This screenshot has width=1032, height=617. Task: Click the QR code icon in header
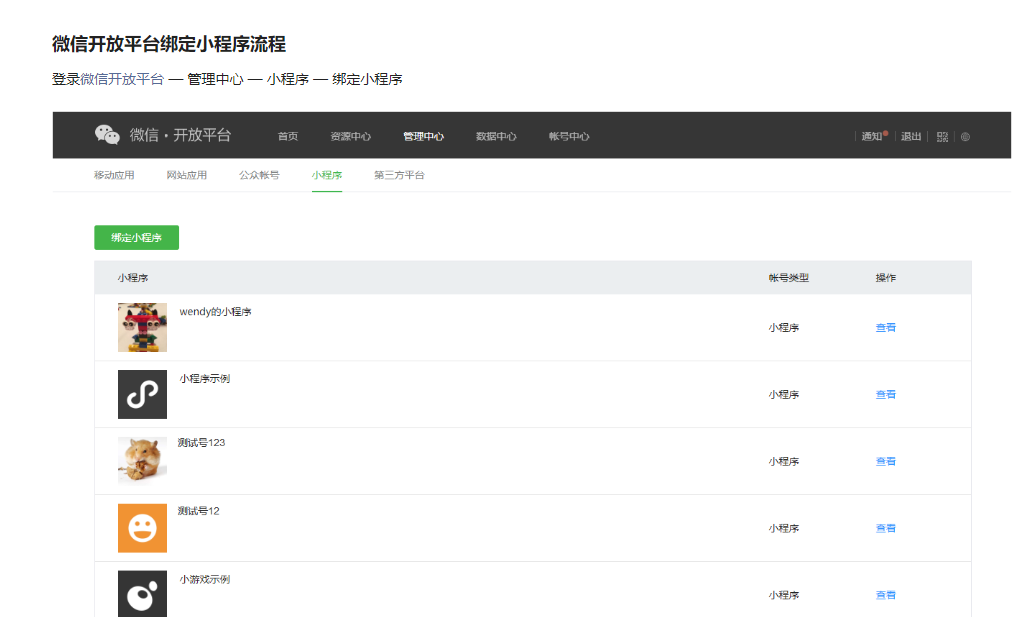pos(942,137)
